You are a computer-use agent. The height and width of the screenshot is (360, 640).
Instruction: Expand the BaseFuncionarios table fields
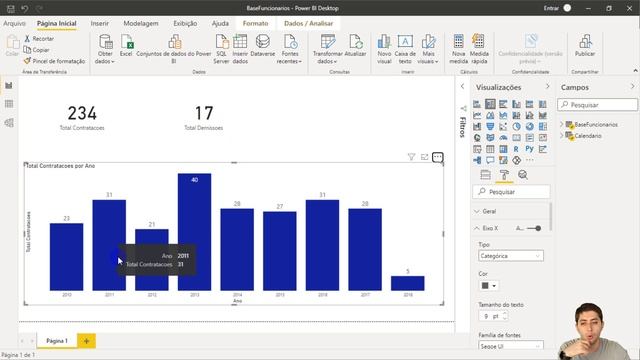click(x=562, y=124)
